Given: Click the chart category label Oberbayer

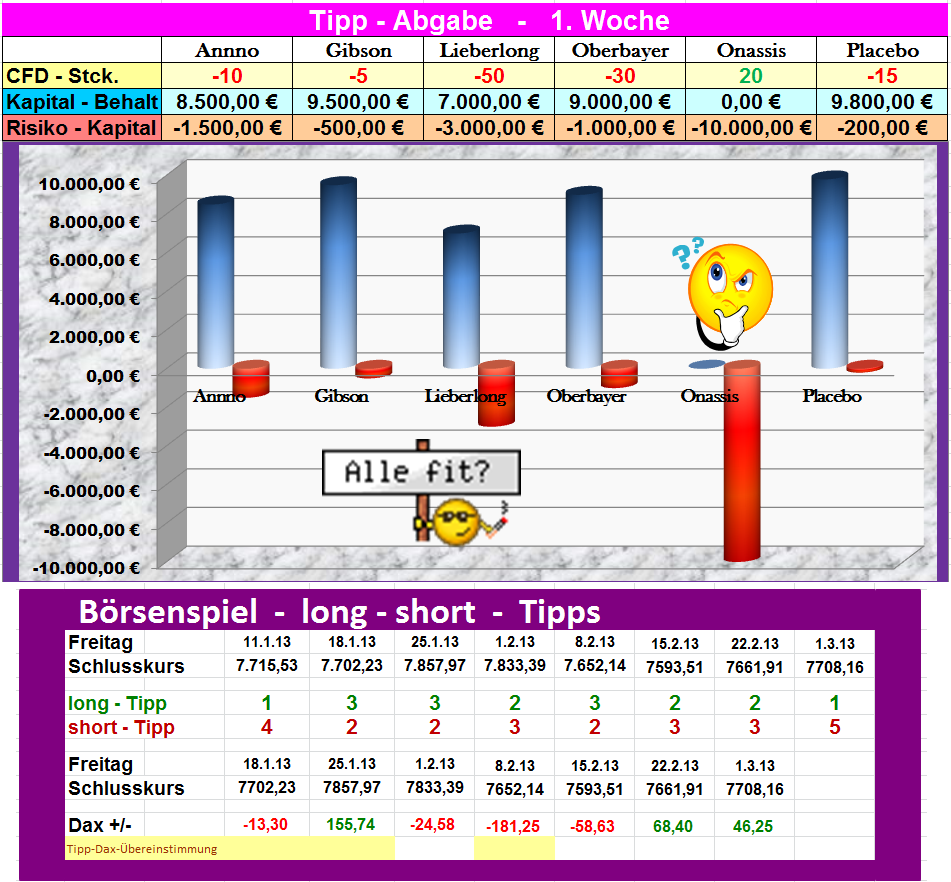Looking at the screenshot, I should tap(586, 396).
